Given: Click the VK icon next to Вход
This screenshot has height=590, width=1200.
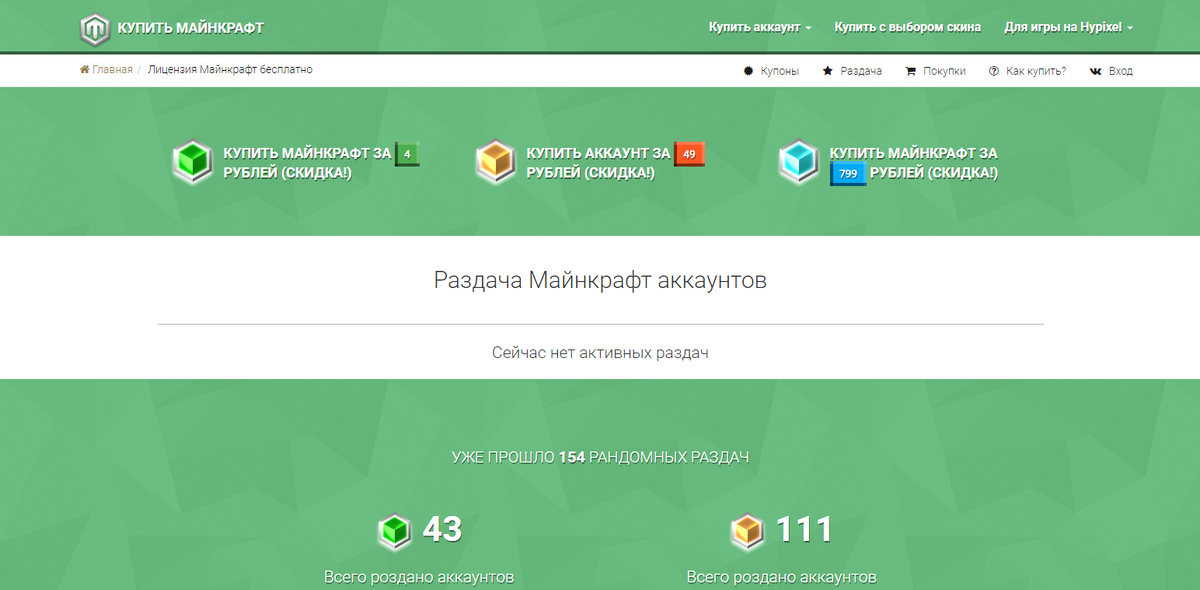Looking at the screenshot, I should click(1093, 70).
